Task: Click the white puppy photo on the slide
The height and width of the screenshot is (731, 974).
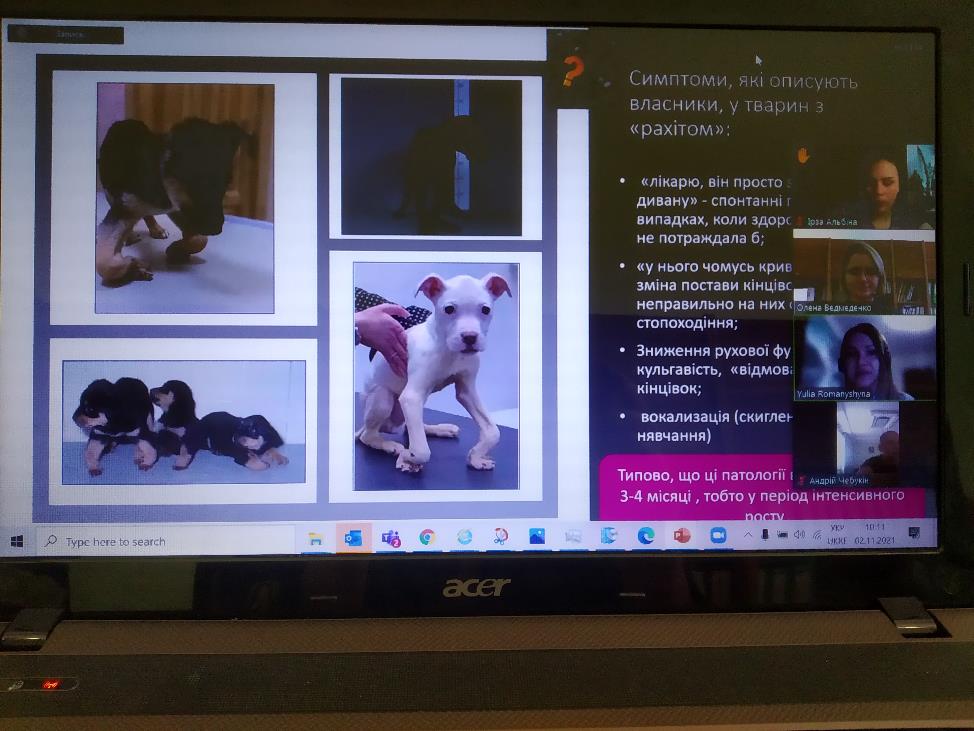Action: [x=436, y=376]
